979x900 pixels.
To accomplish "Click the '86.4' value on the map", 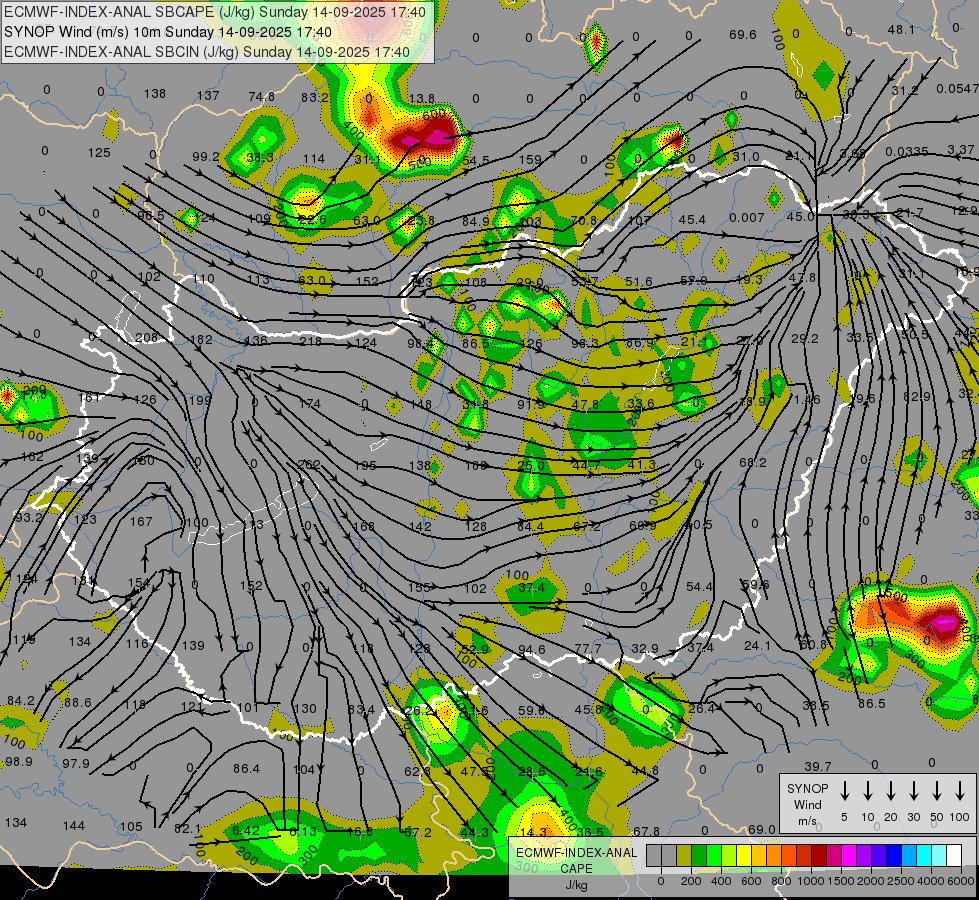I will (247, 768).
